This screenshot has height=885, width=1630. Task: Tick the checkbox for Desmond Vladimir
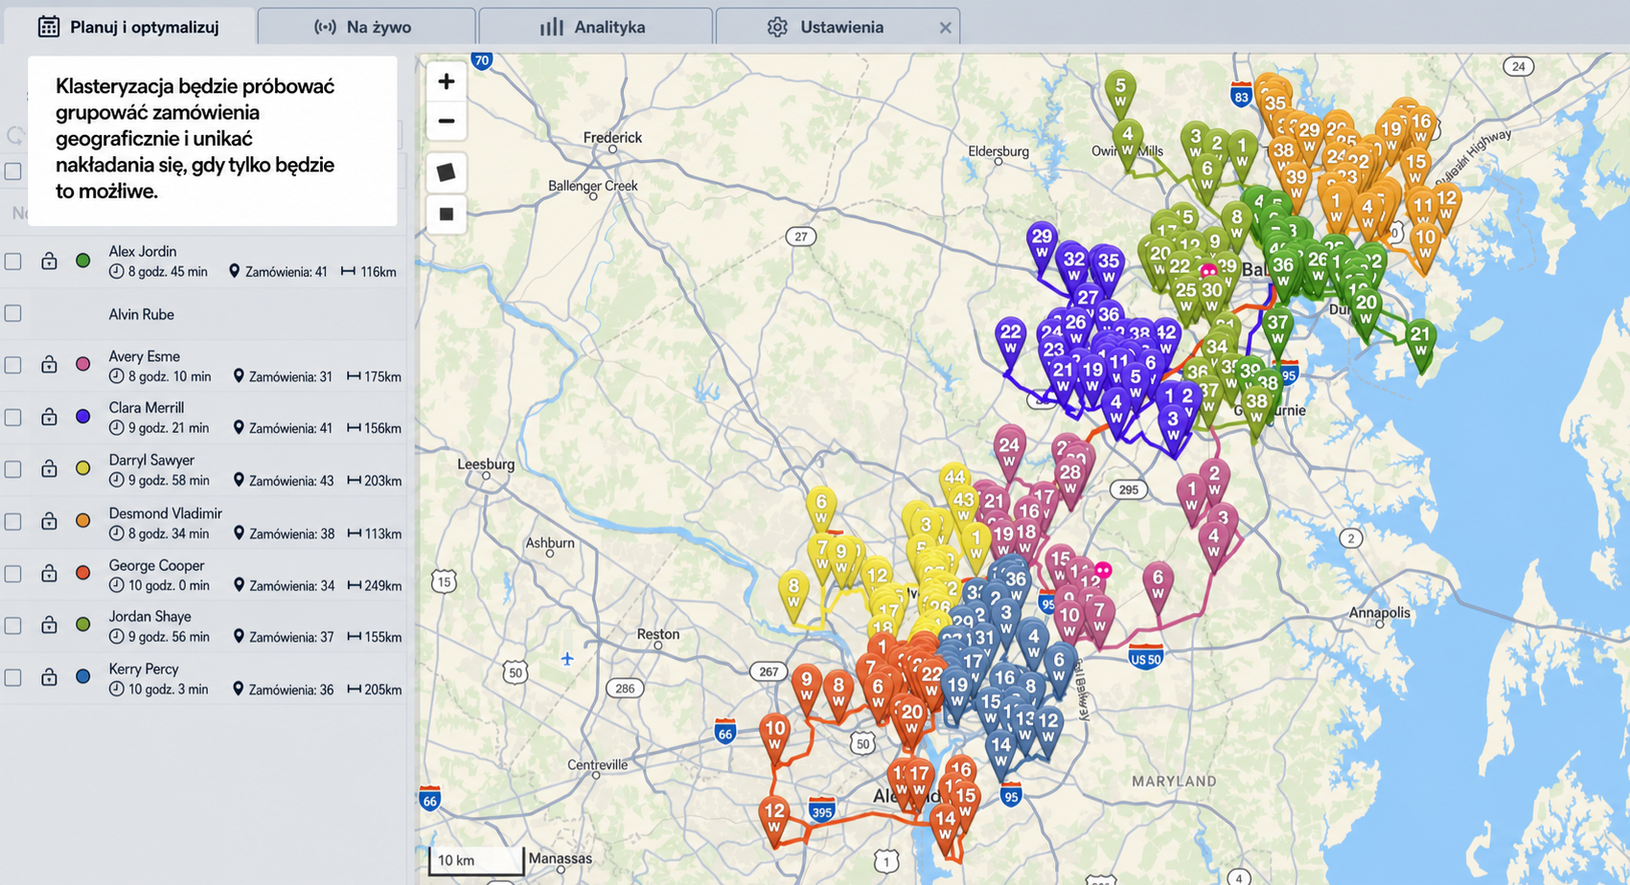click(x=13, y=521)
